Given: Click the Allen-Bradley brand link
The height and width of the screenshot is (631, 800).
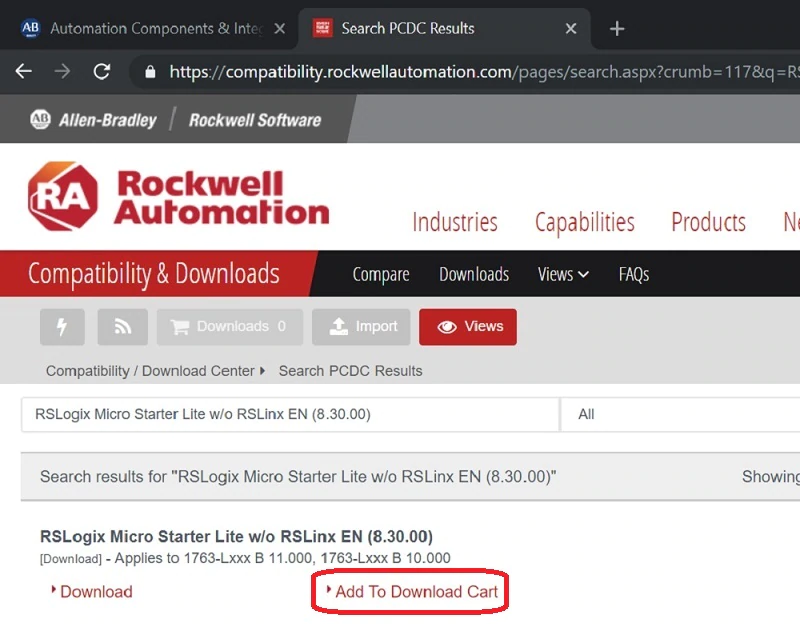Looking at the screenshot, I should tap(93, 120).
